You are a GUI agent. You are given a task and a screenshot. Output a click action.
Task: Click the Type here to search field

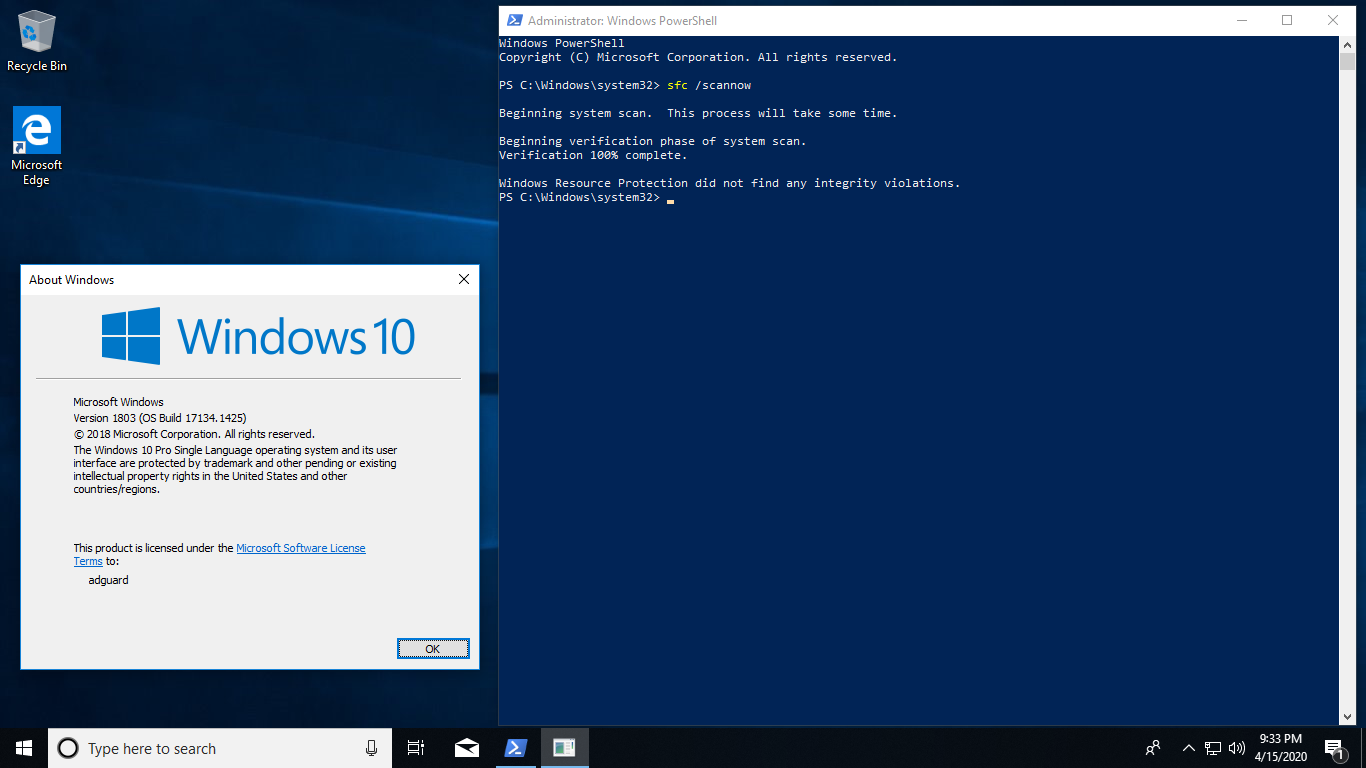(221, 748)
